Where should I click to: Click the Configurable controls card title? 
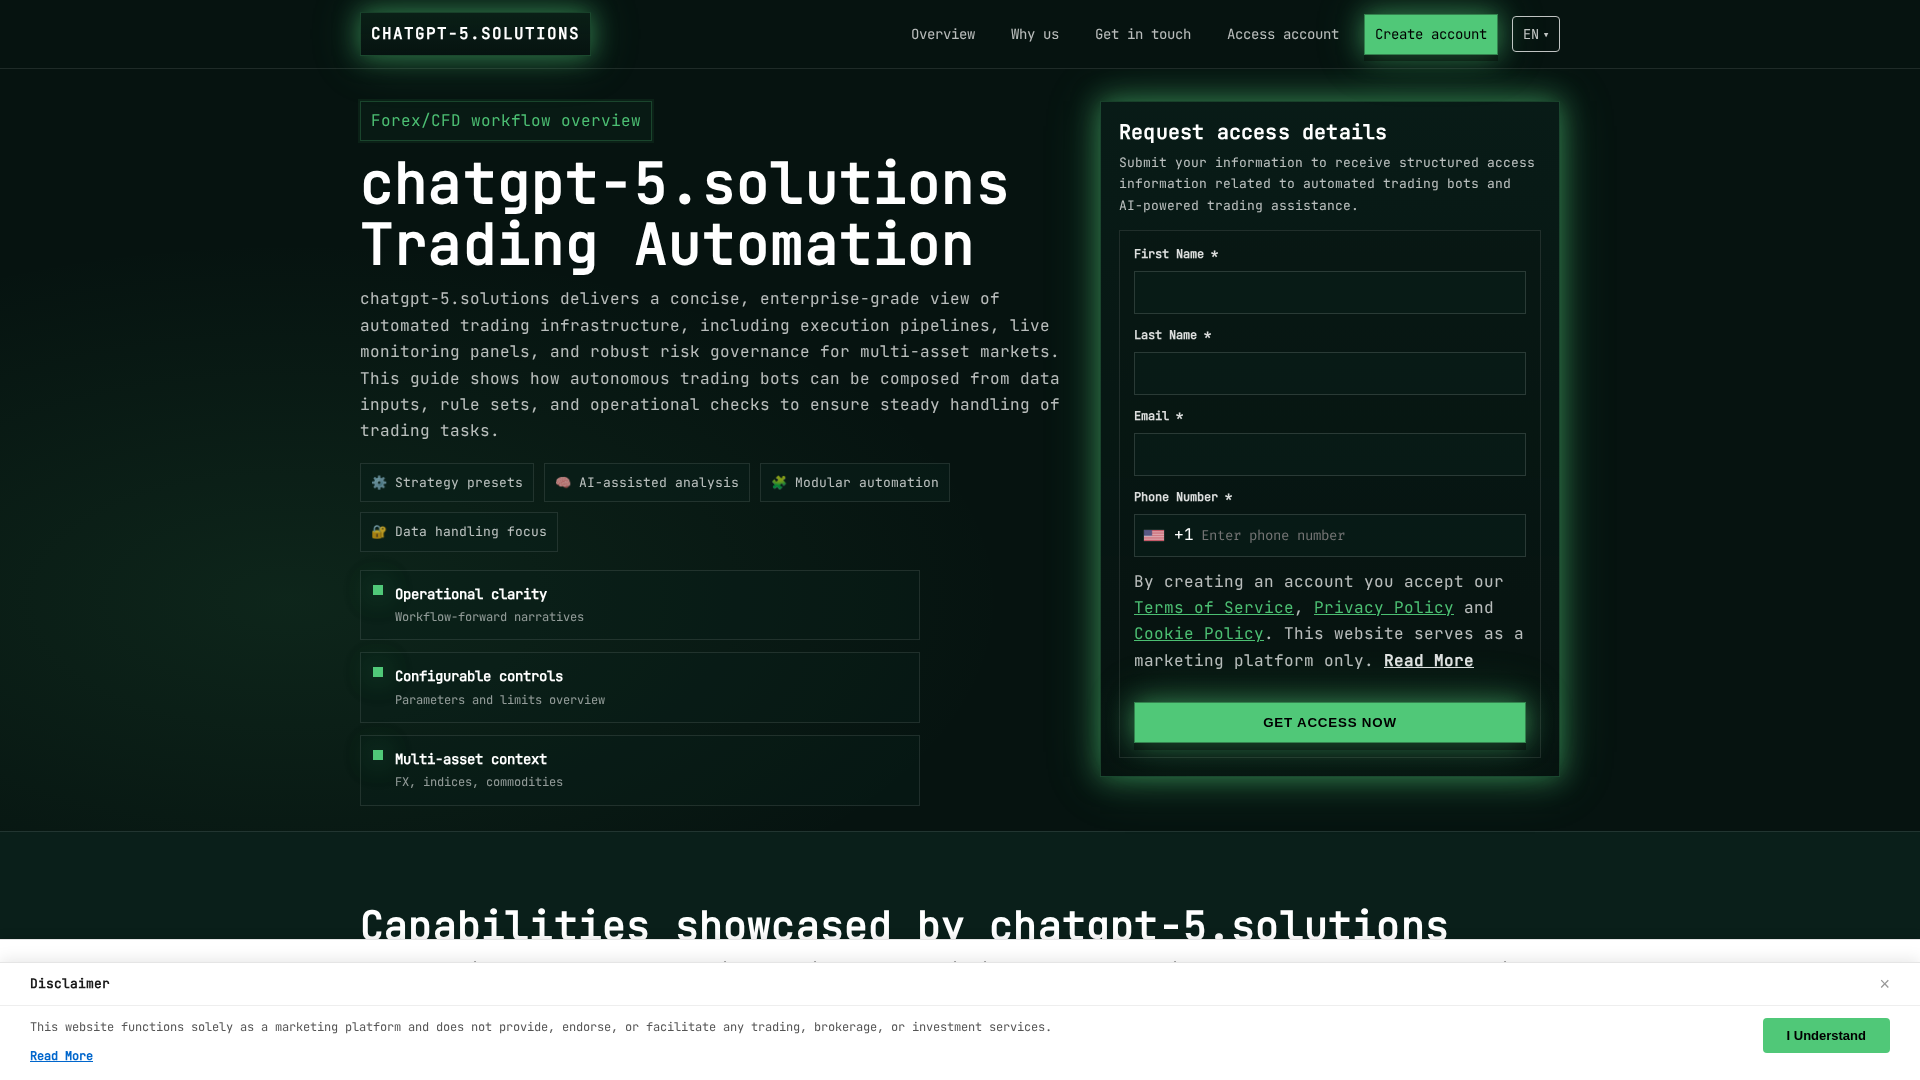pos(479,676)
